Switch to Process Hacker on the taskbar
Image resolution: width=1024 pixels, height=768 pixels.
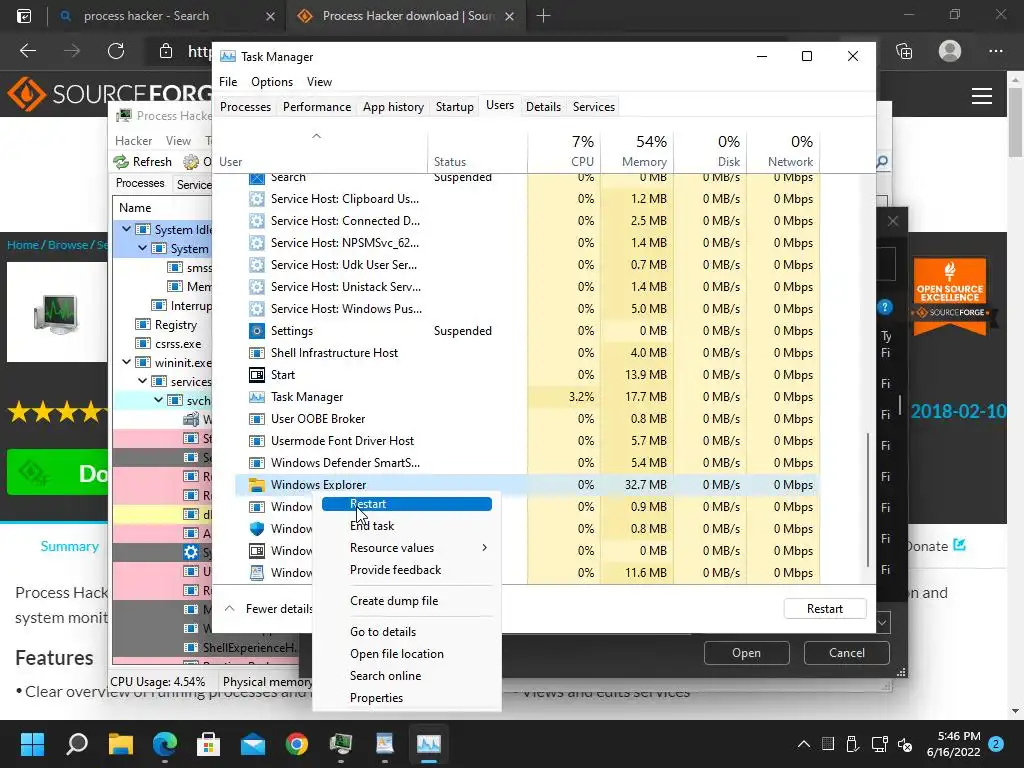[x=341, y=744]
